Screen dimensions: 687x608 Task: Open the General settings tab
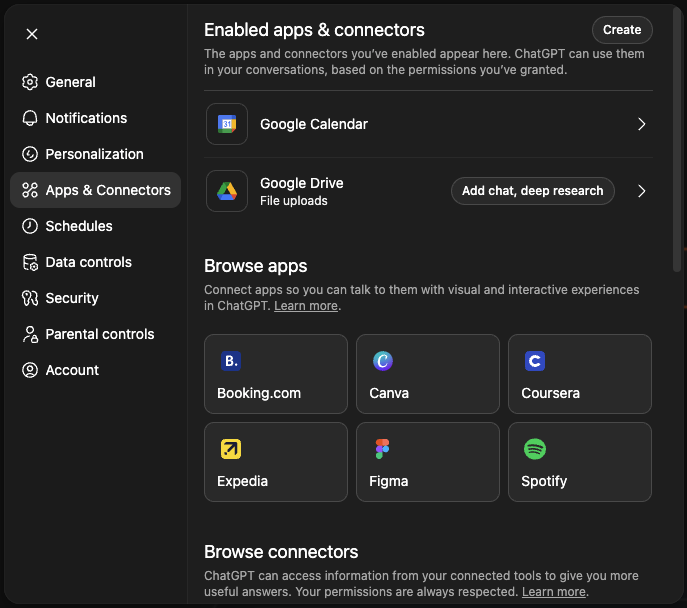click(x=96, y=82)
